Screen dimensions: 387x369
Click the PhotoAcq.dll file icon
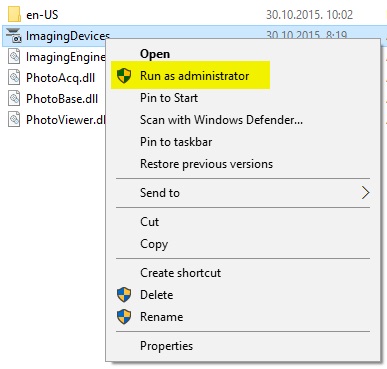(14, 77)
